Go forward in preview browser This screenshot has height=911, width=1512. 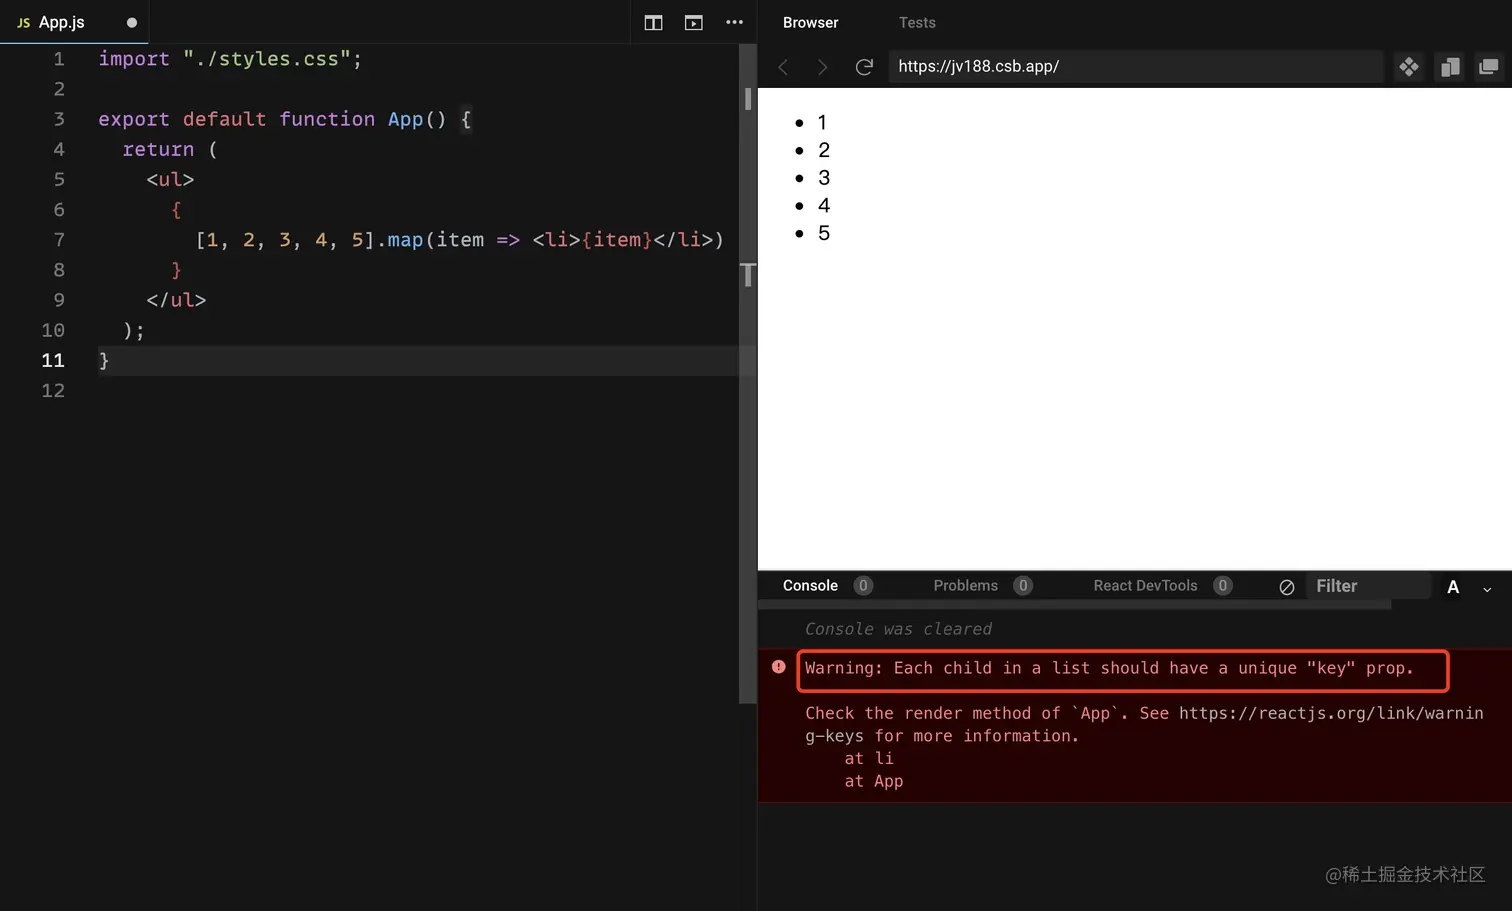pyautogui.click(x=822, y=67)
